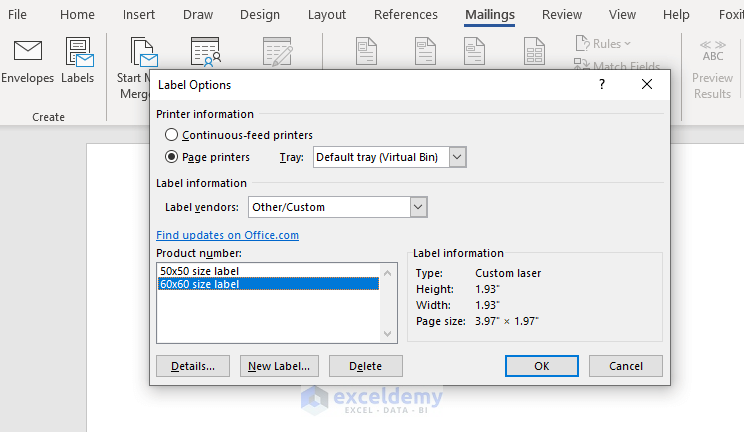Click the product list scrollbar down arrow

(x=390, y=335)
